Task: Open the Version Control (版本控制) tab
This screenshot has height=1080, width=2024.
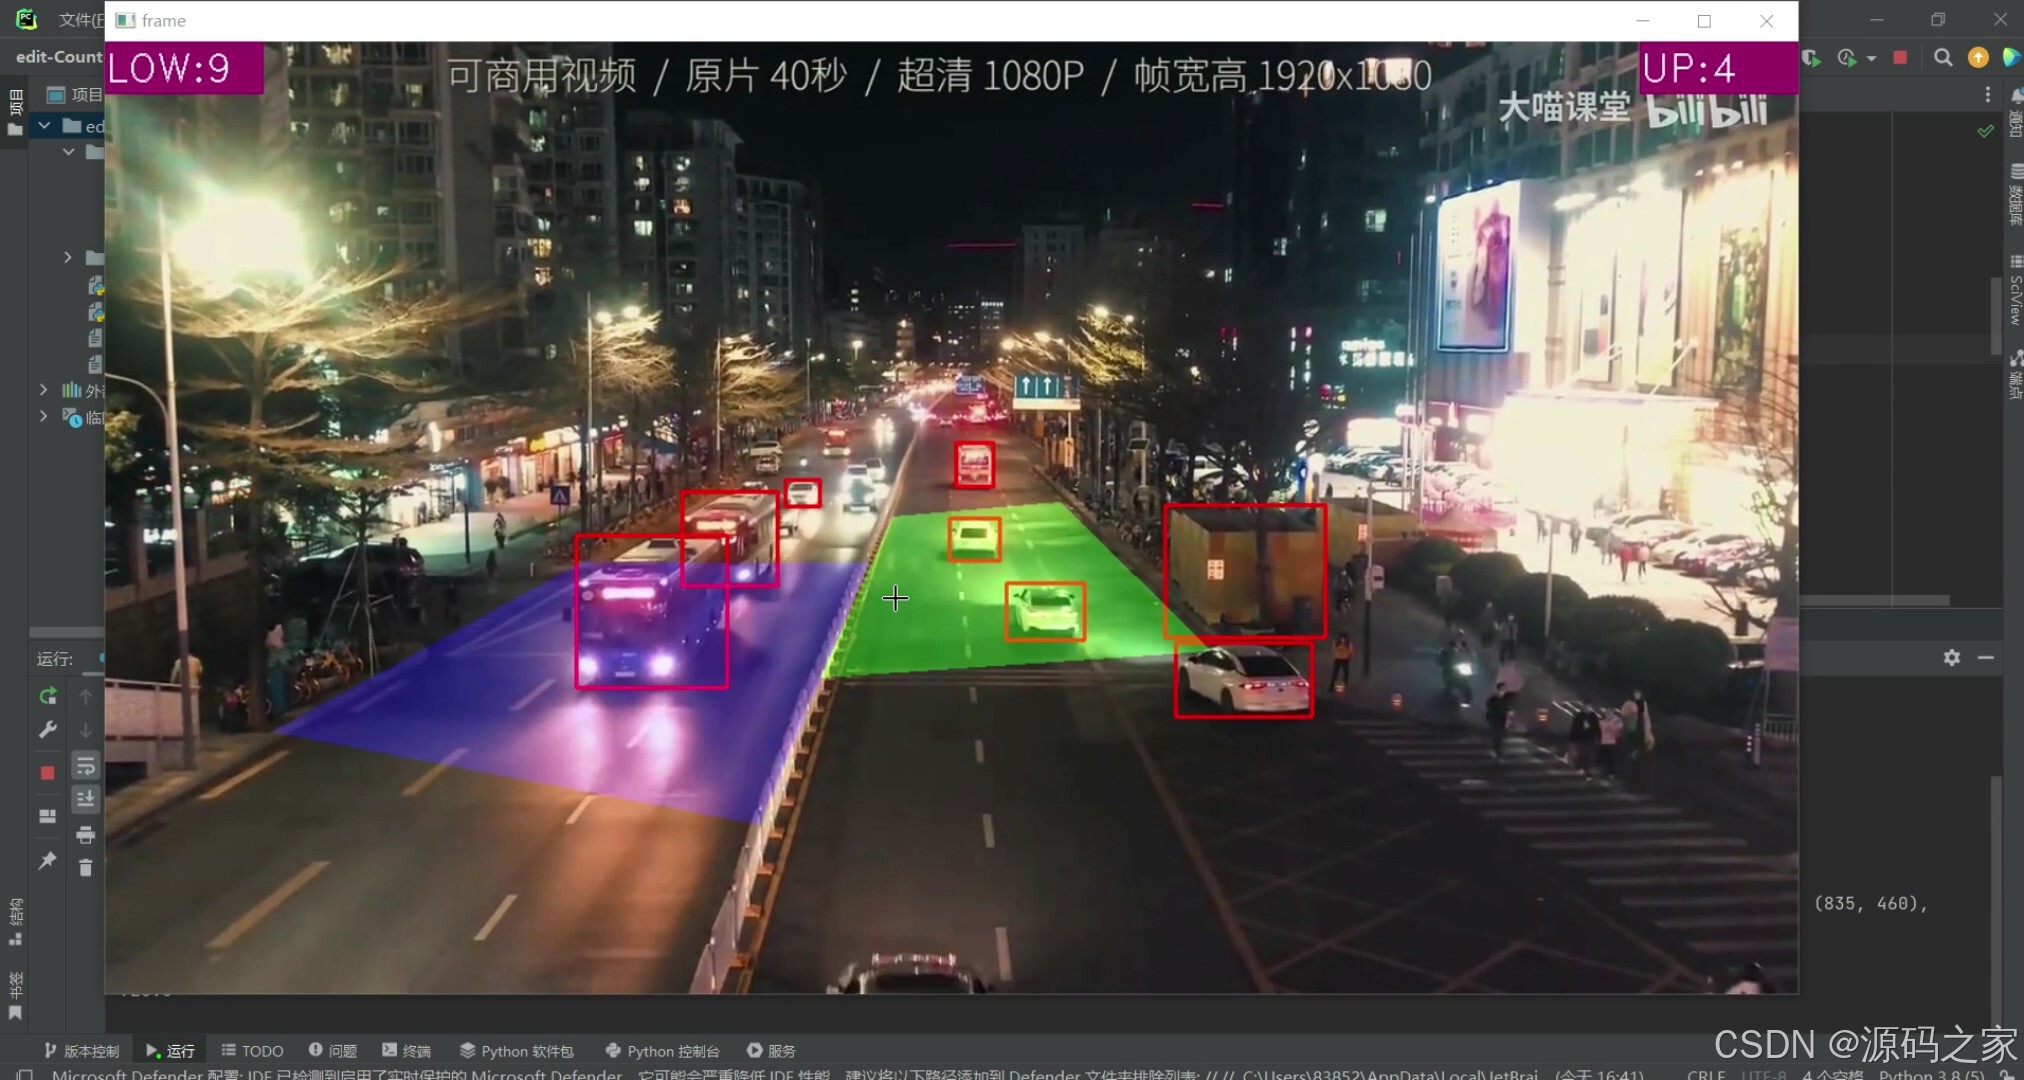Action: click(82, 1051)
